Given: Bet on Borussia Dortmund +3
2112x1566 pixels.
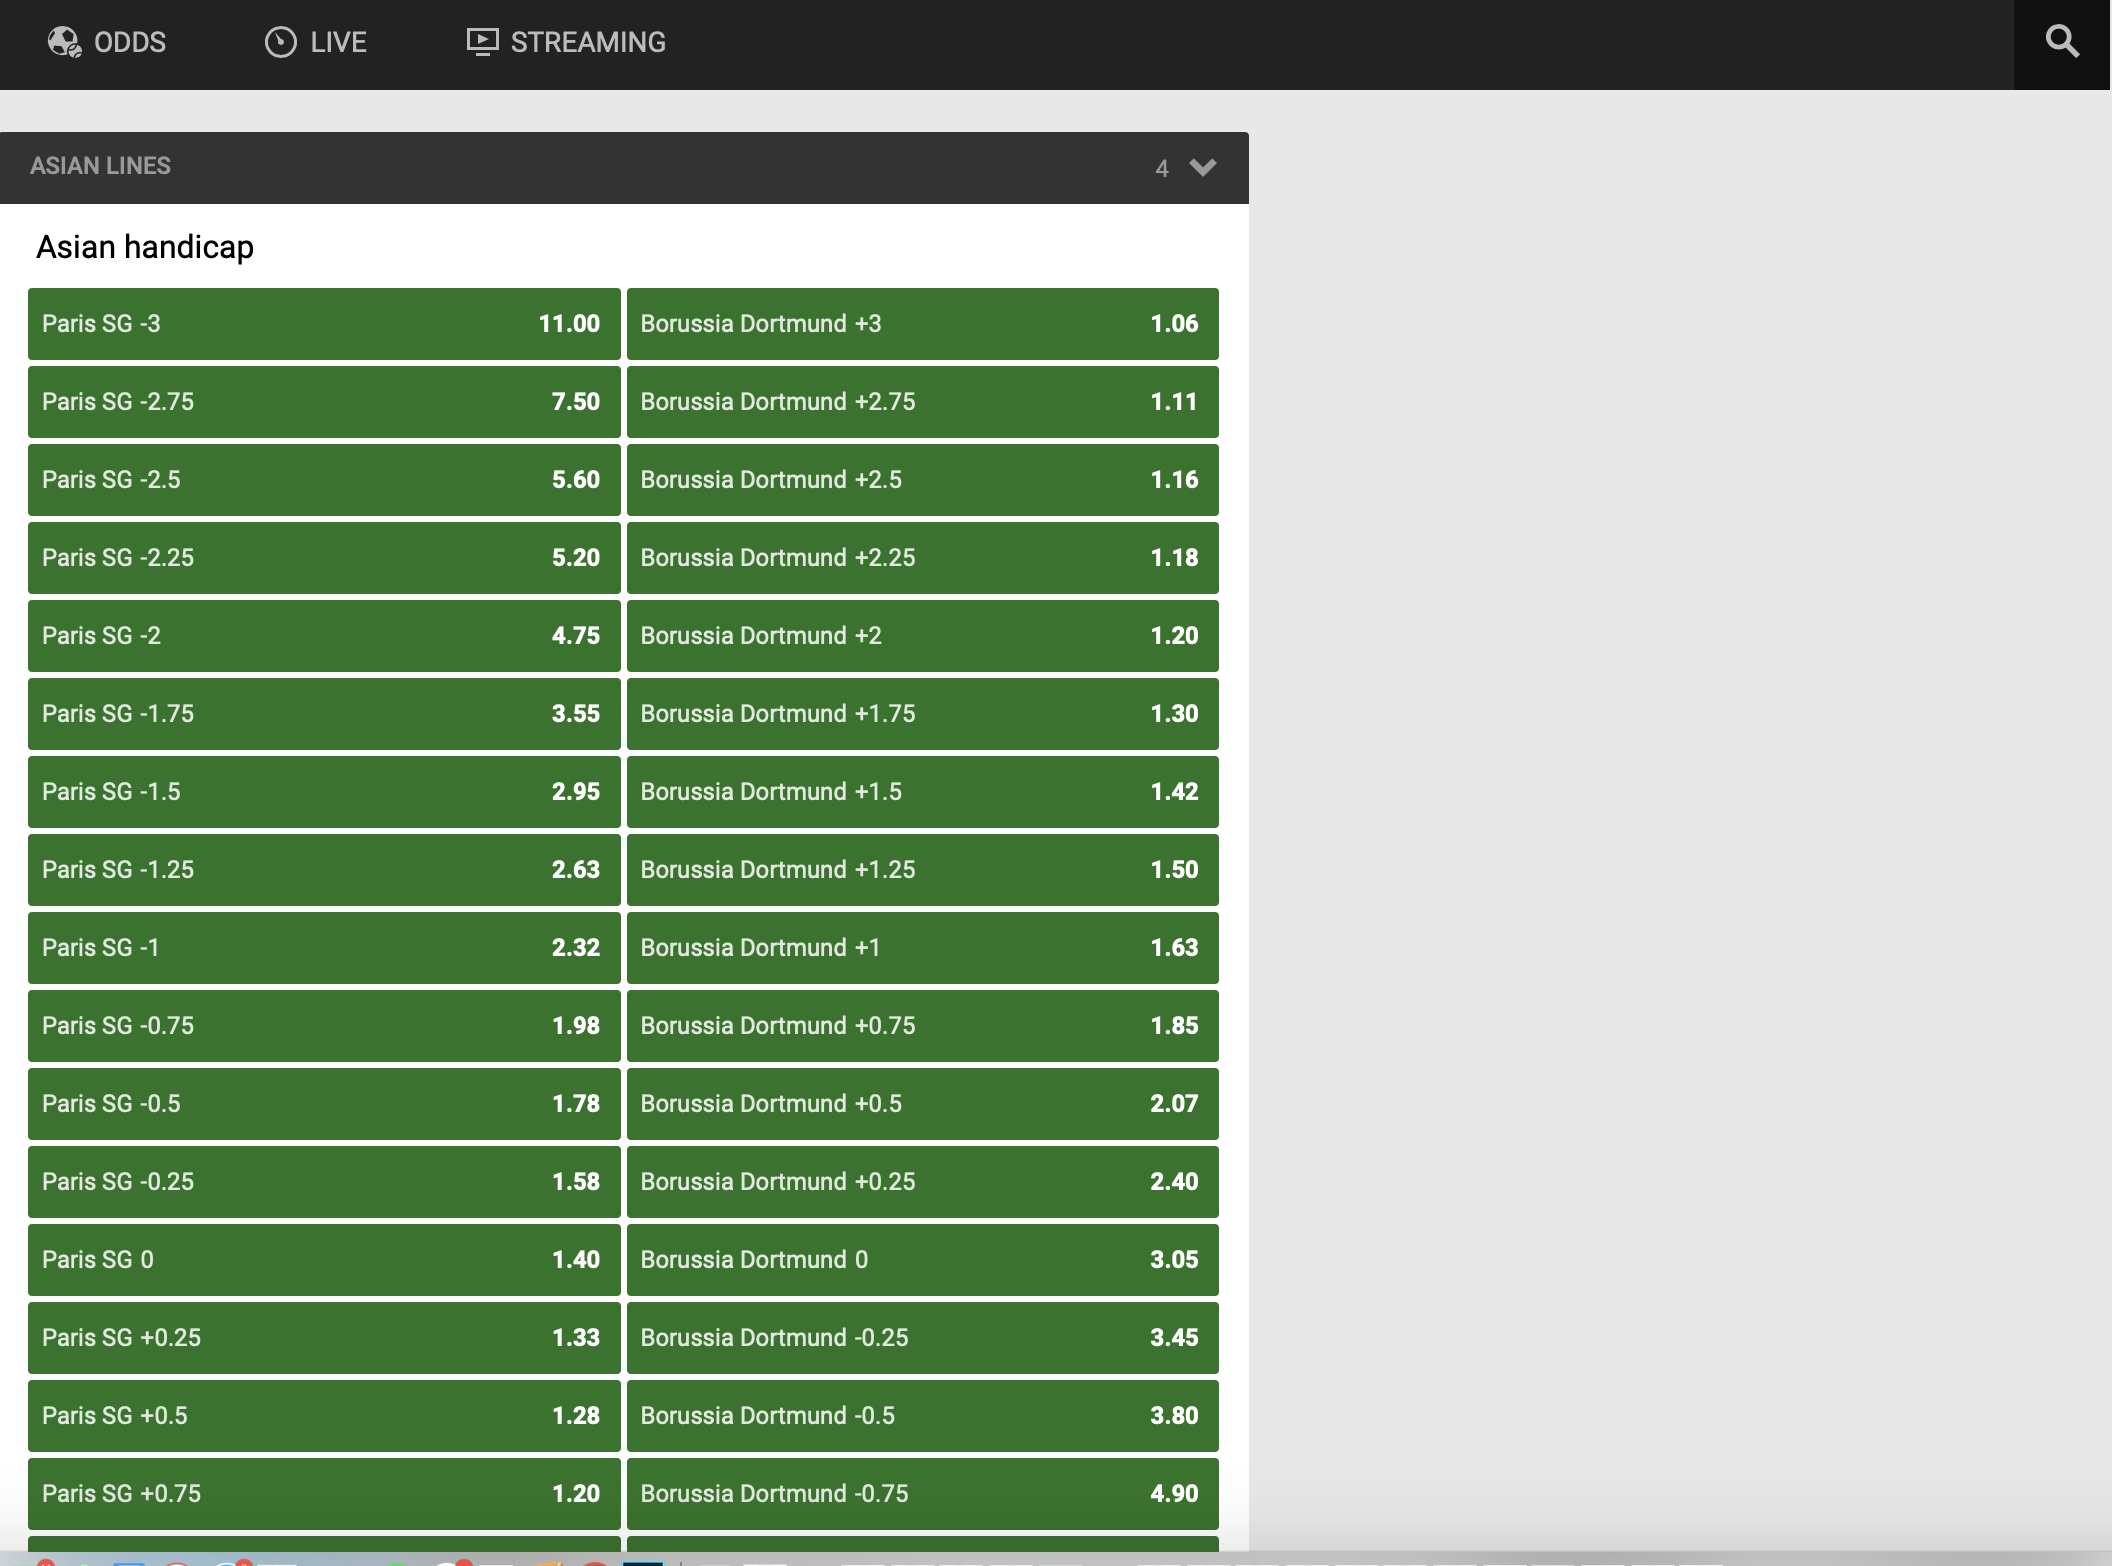Looking at the screenshot, I should (x=921, y=324).
